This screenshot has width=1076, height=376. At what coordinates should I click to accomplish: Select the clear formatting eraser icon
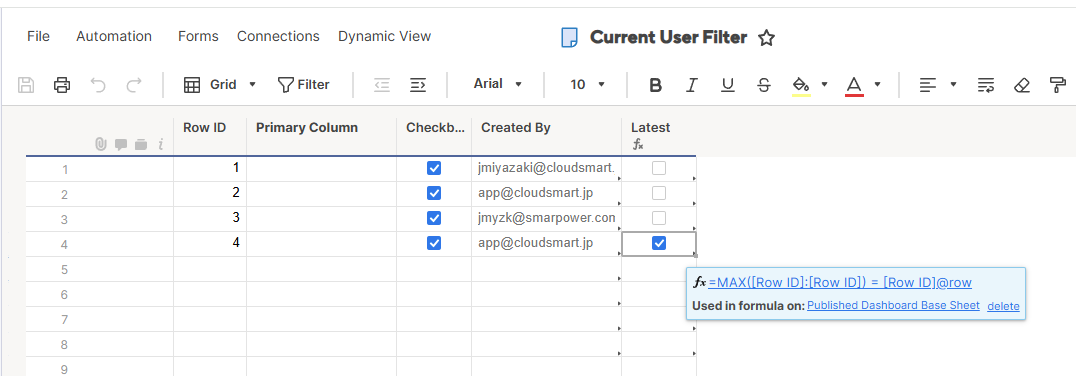coord(1022,85)
